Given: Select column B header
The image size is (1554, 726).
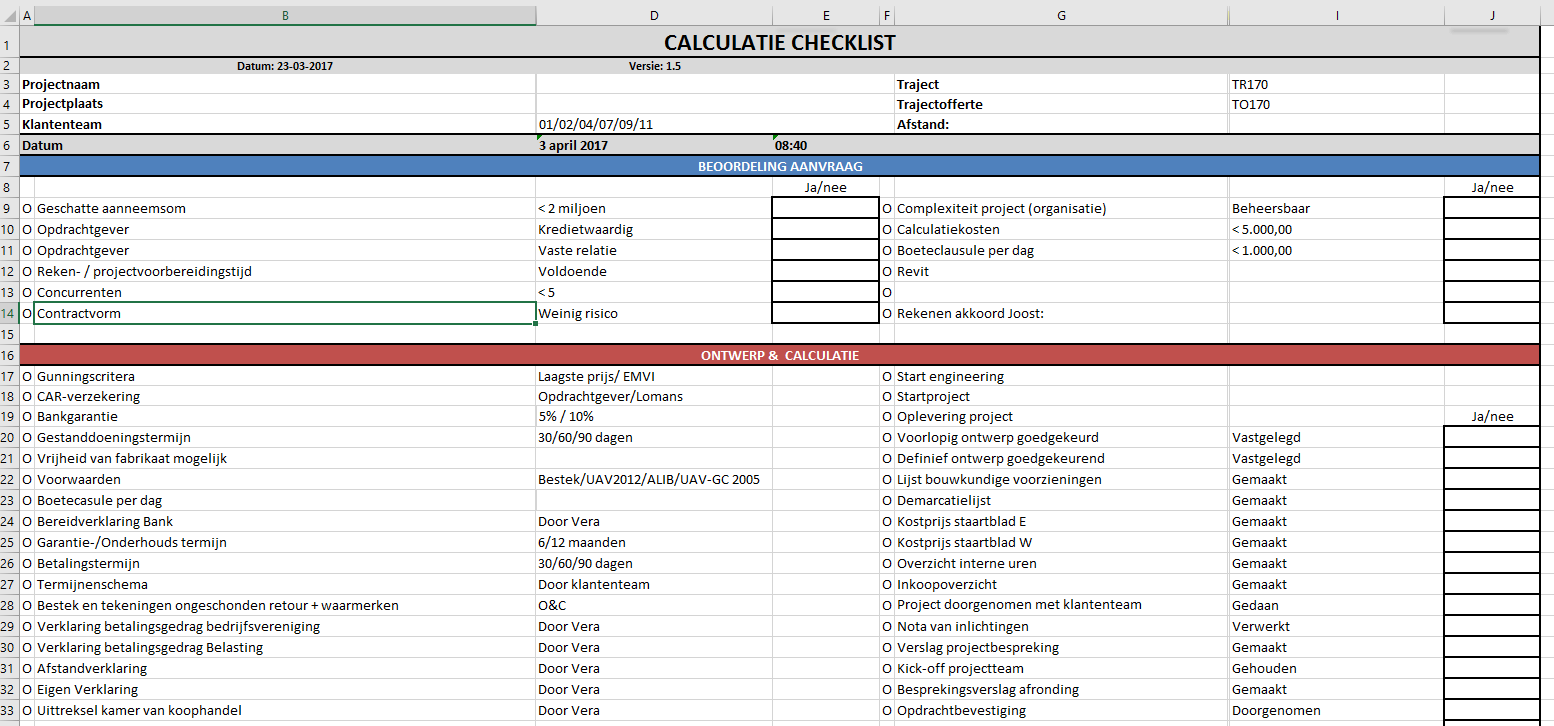Looking at the screenshot, I should click(x=285, y=16).
